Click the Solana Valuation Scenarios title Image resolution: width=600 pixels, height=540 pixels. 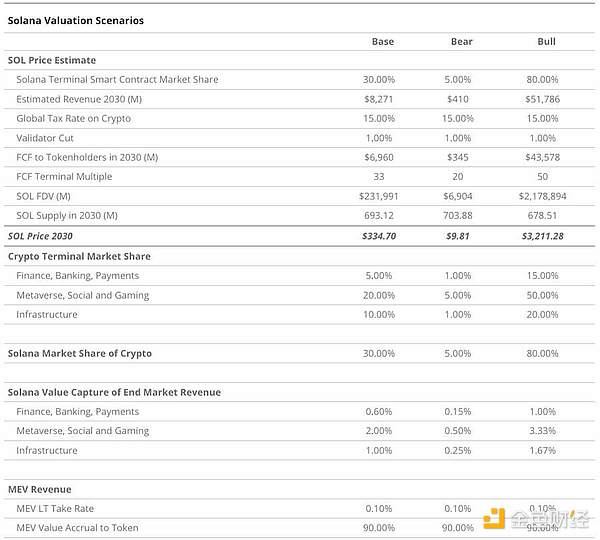75,20
